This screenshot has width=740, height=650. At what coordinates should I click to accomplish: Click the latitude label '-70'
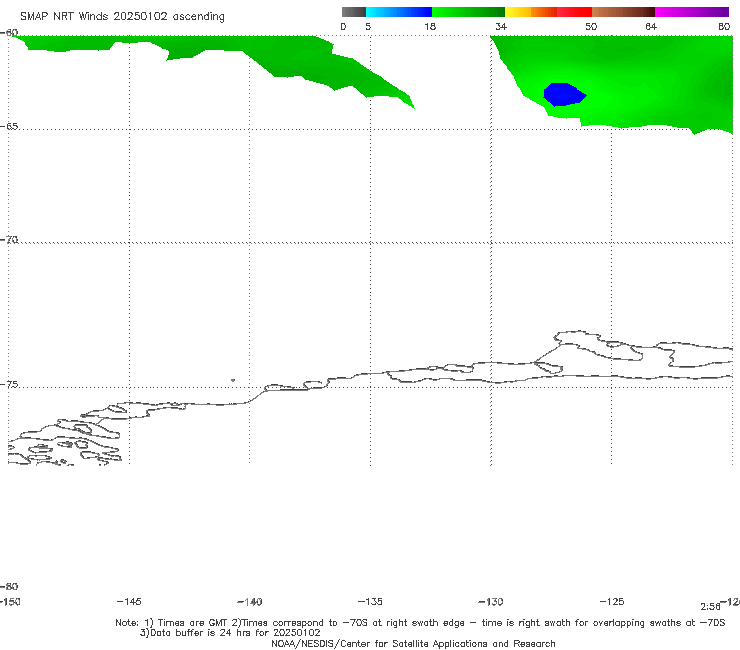click(x=9, y=240)
